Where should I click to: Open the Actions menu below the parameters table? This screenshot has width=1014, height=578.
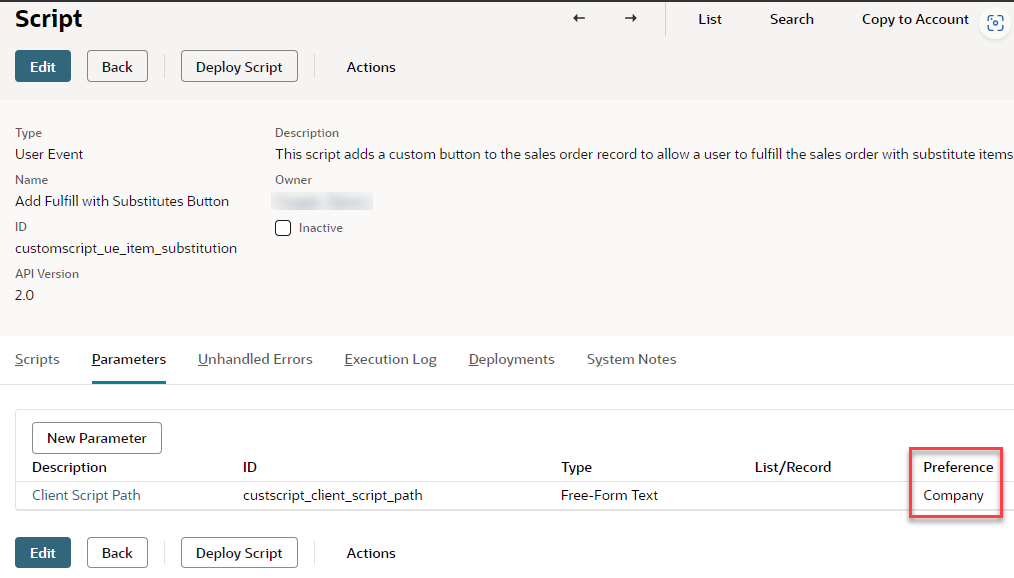pos(371,553)
